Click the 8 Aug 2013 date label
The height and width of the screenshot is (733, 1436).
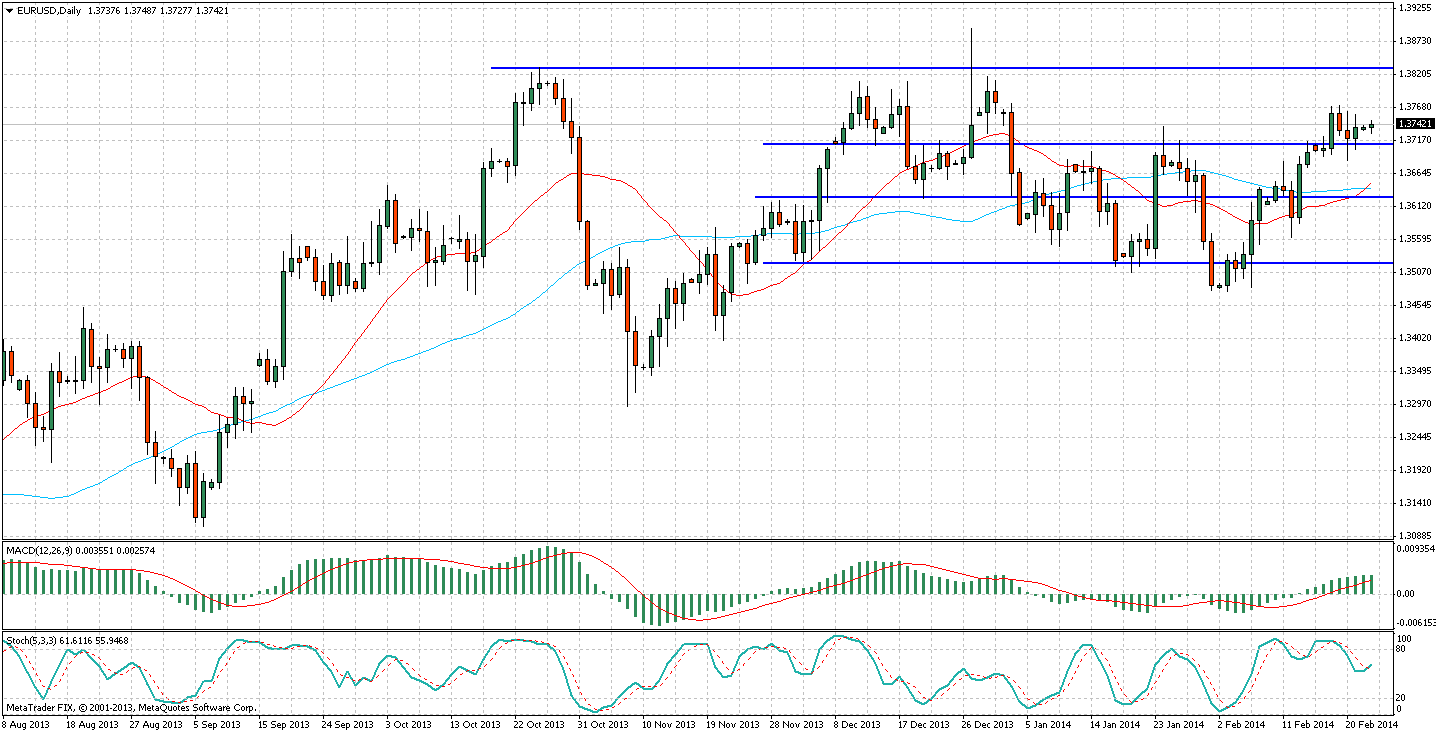pyautogui.click(x=26, y=724)
